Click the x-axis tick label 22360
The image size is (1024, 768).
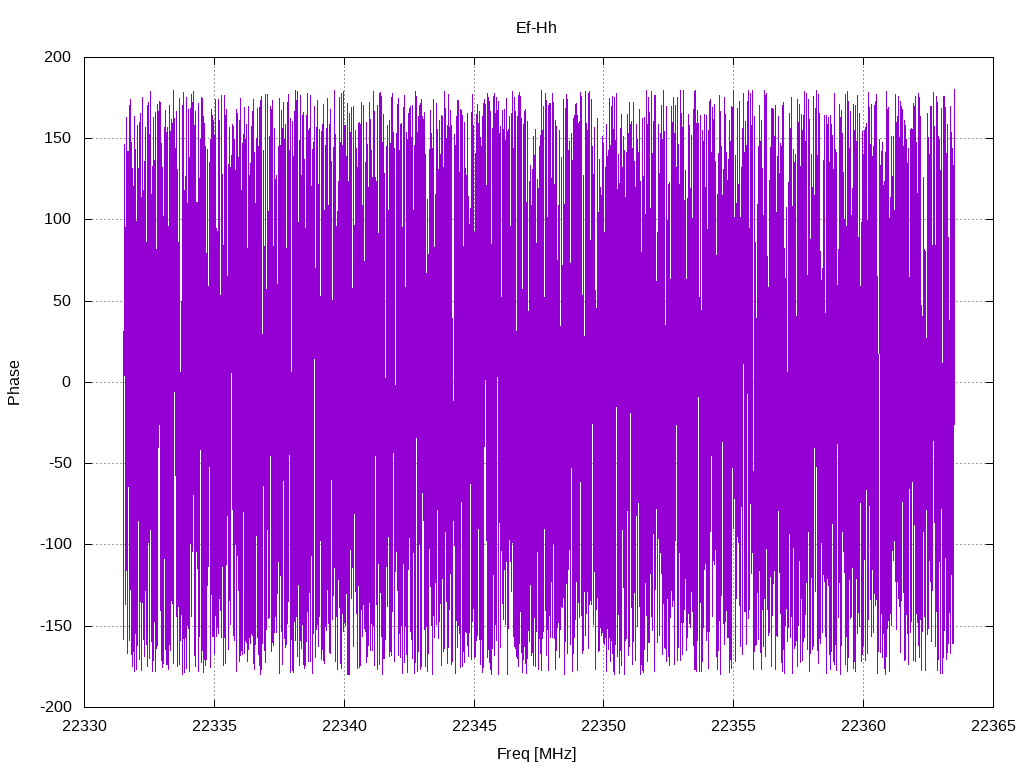863,726
